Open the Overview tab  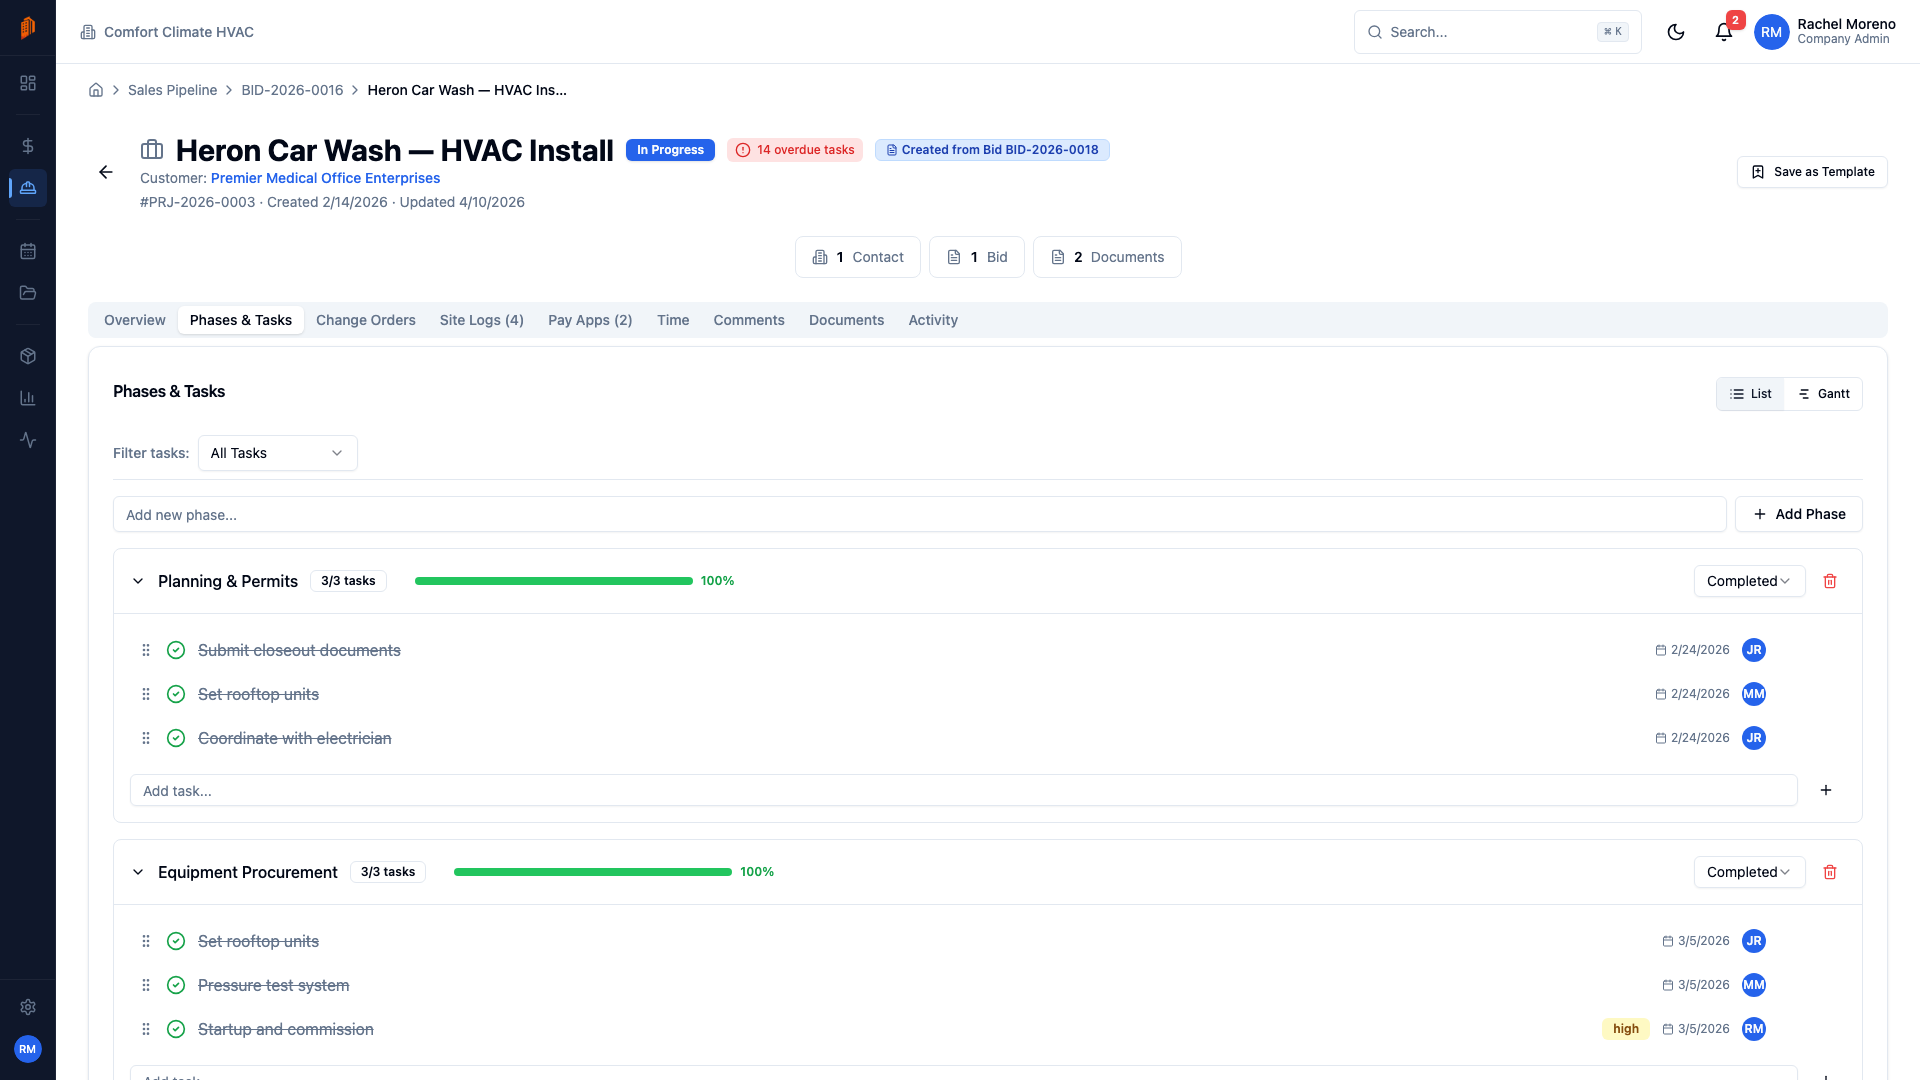tap(135, 320)
